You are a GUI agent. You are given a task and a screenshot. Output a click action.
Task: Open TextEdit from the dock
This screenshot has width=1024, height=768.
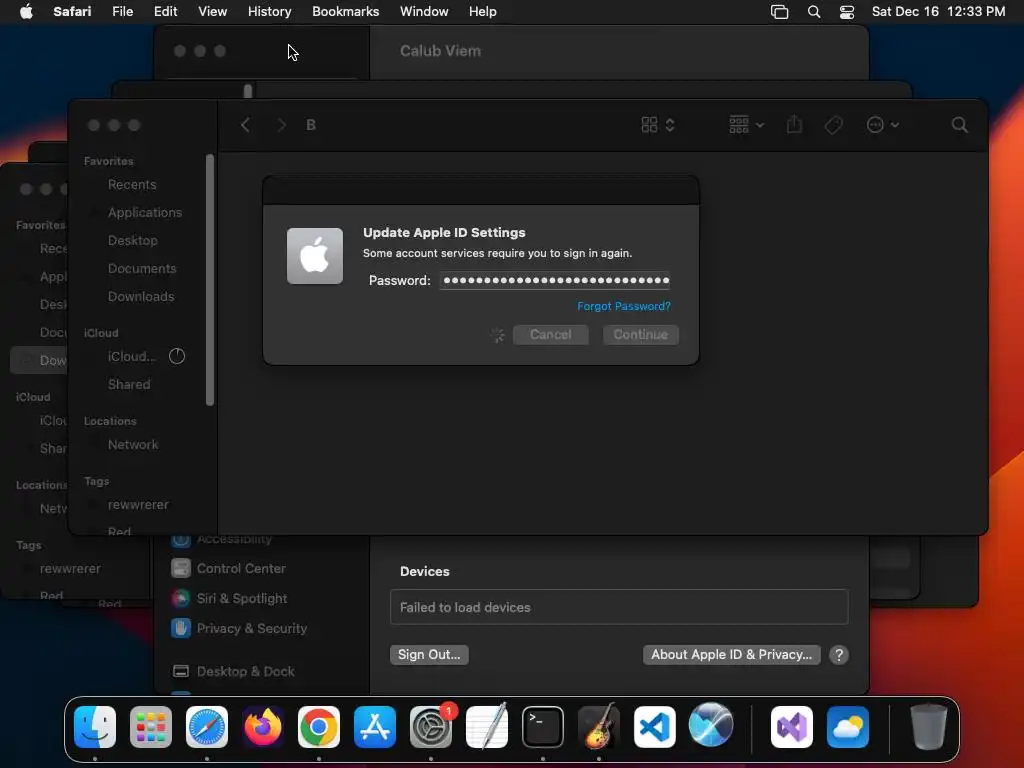tap(487, 727)
